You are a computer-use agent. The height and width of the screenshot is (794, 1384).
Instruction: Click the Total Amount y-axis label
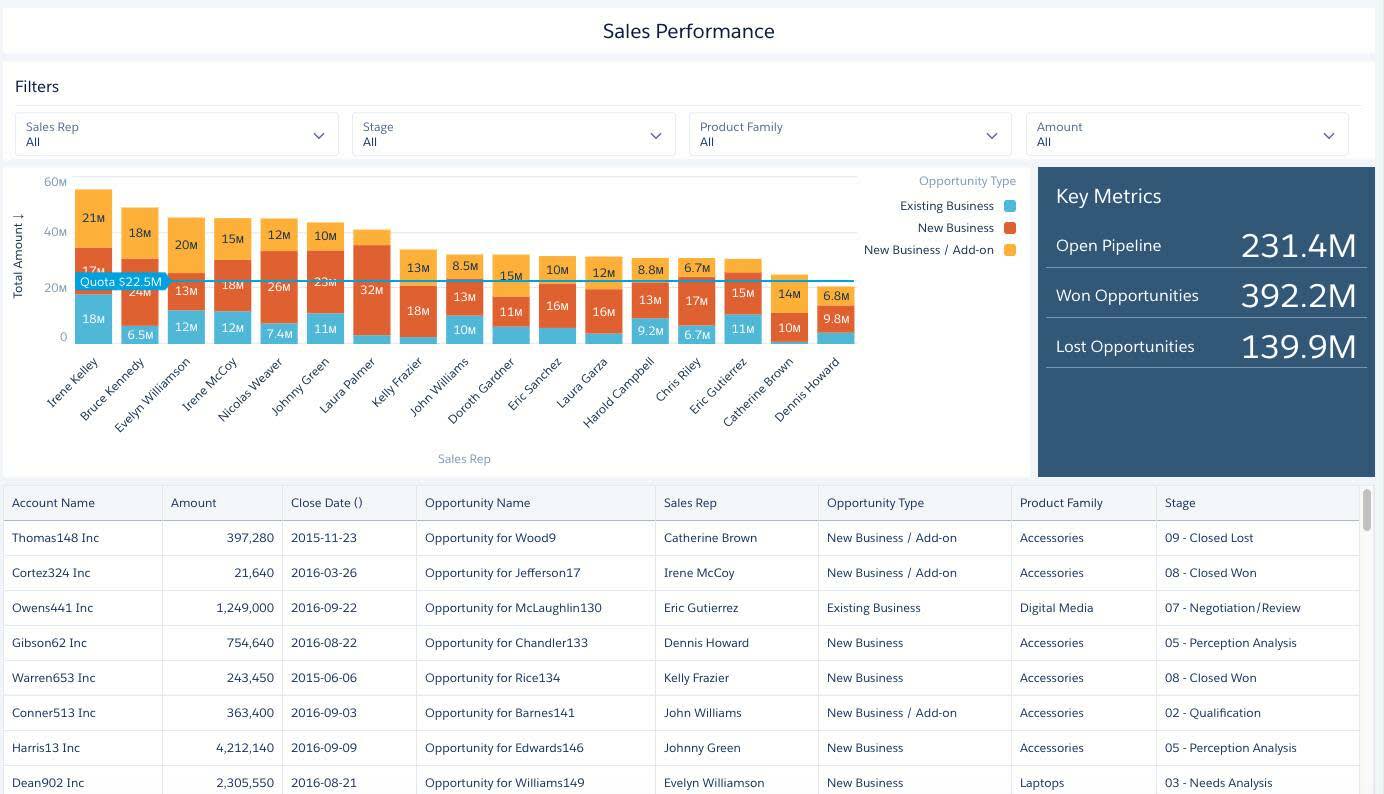(x=18, y=256)
